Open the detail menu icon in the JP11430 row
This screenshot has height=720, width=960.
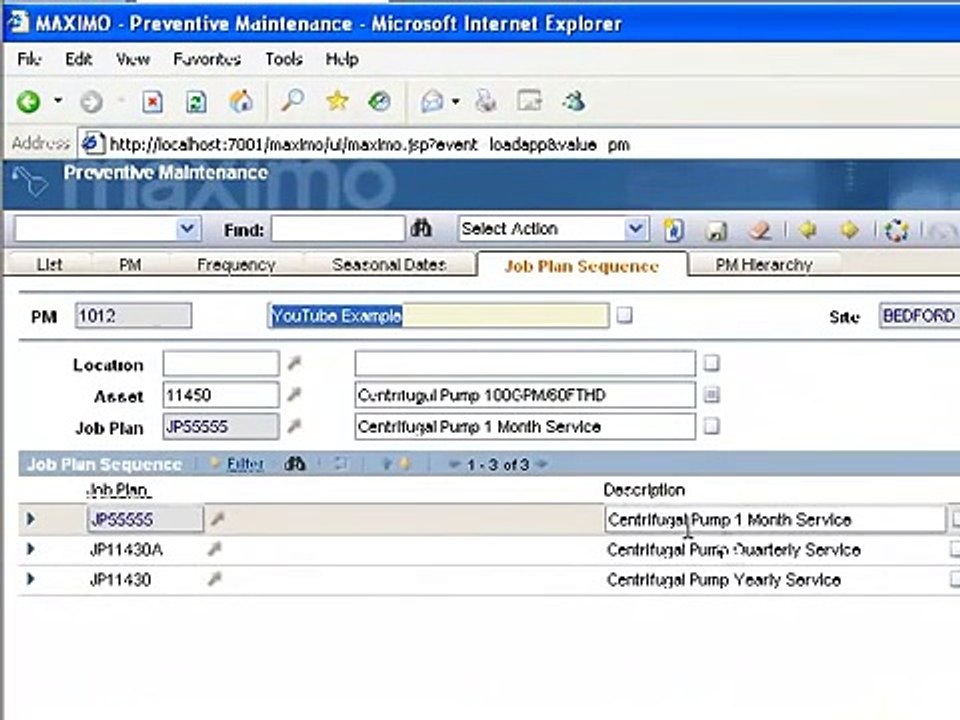coord(214,579)
